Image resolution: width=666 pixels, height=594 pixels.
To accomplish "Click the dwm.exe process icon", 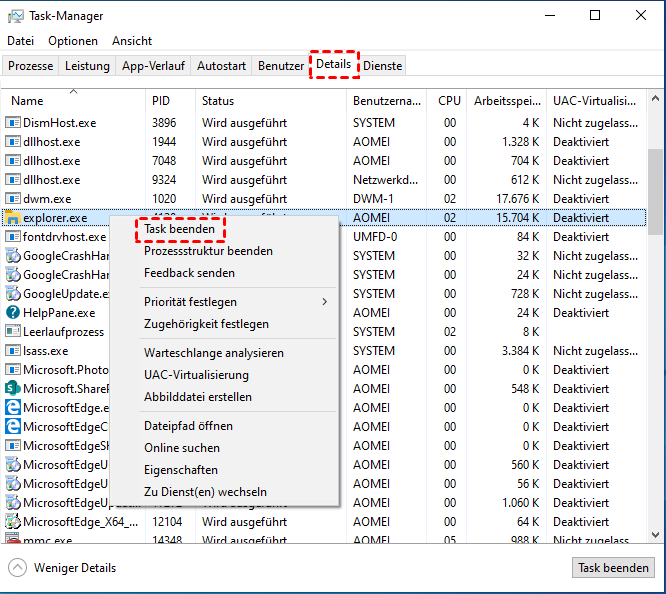I will [x=14, y=199].
